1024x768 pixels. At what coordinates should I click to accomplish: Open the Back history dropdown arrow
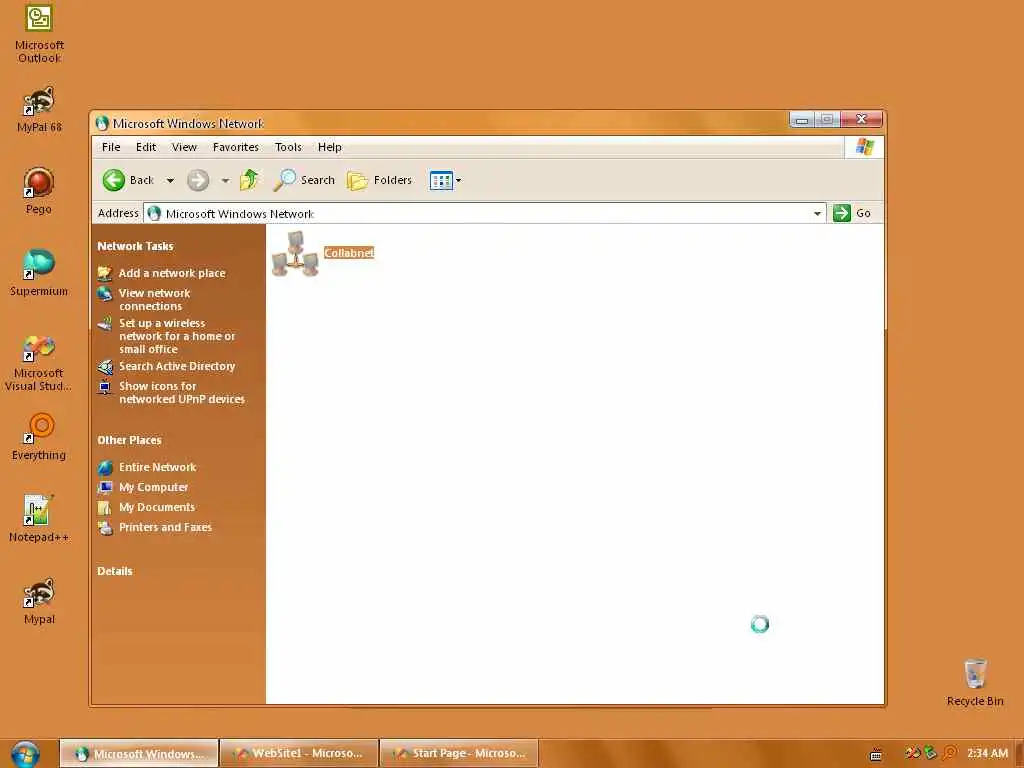pos(170,181)
